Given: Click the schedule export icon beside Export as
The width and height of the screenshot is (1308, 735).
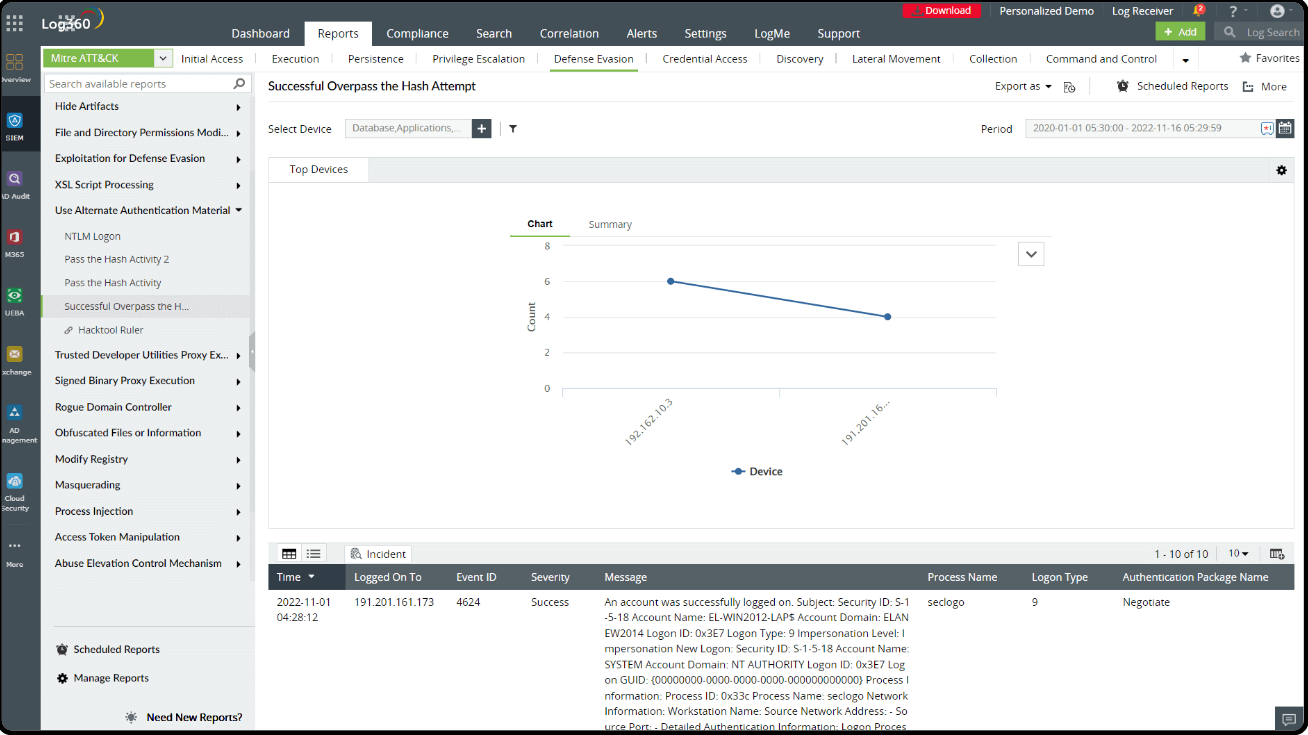Looking at the screenshot, I should pos(1069,87).
